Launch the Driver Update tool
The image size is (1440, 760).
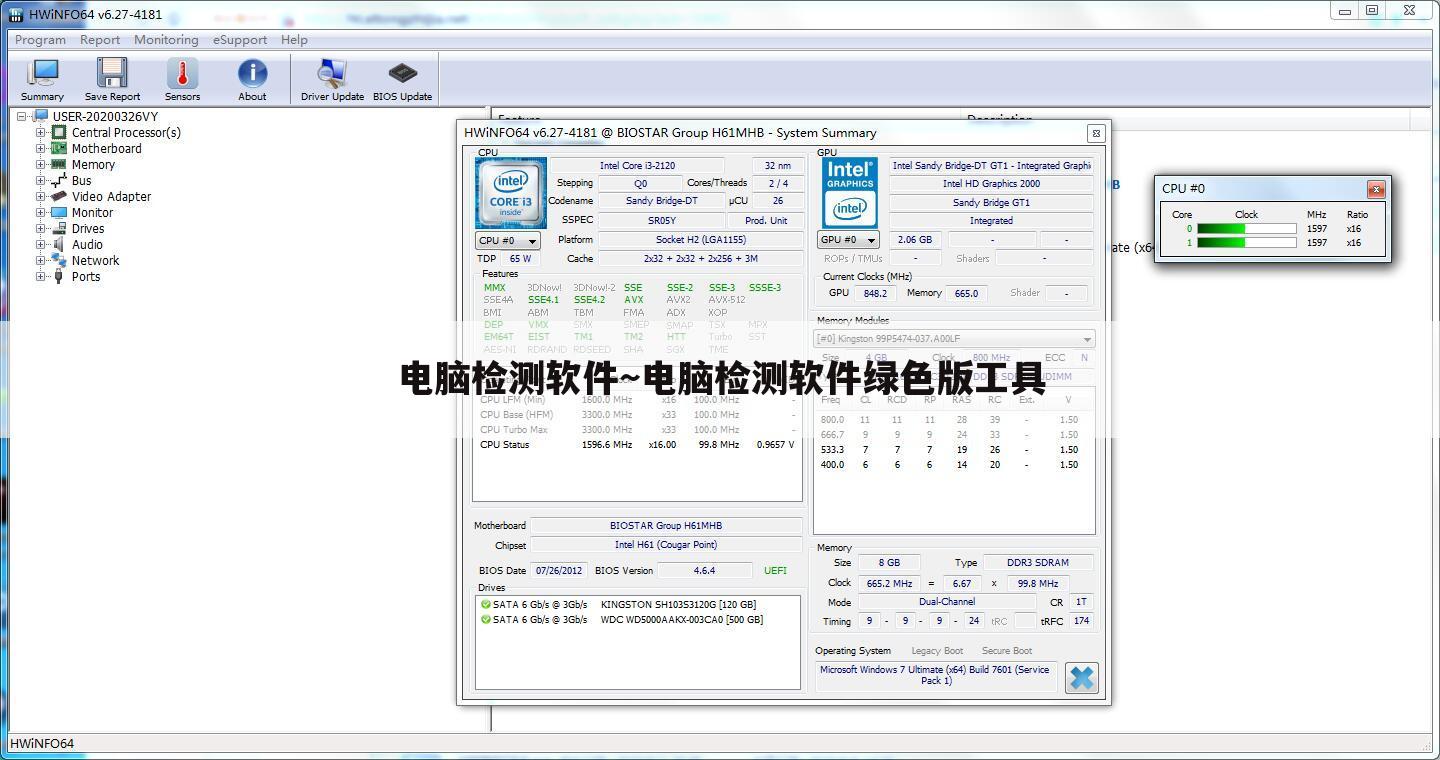point(332,73)
